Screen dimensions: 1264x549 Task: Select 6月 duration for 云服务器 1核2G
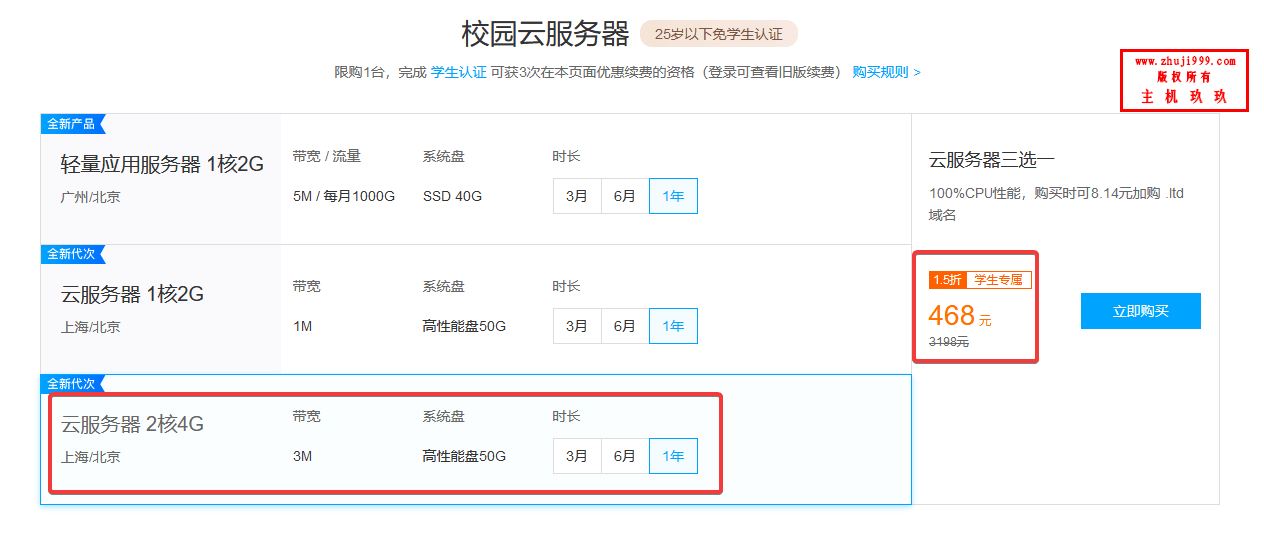pos(625,326)
